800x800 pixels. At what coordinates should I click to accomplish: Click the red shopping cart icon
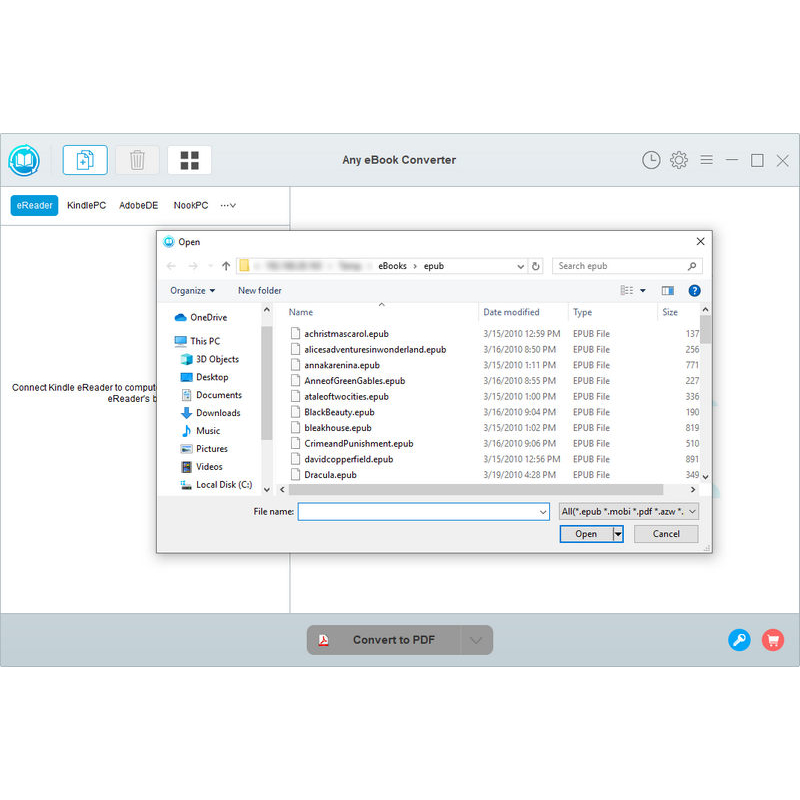pos(772,640)
